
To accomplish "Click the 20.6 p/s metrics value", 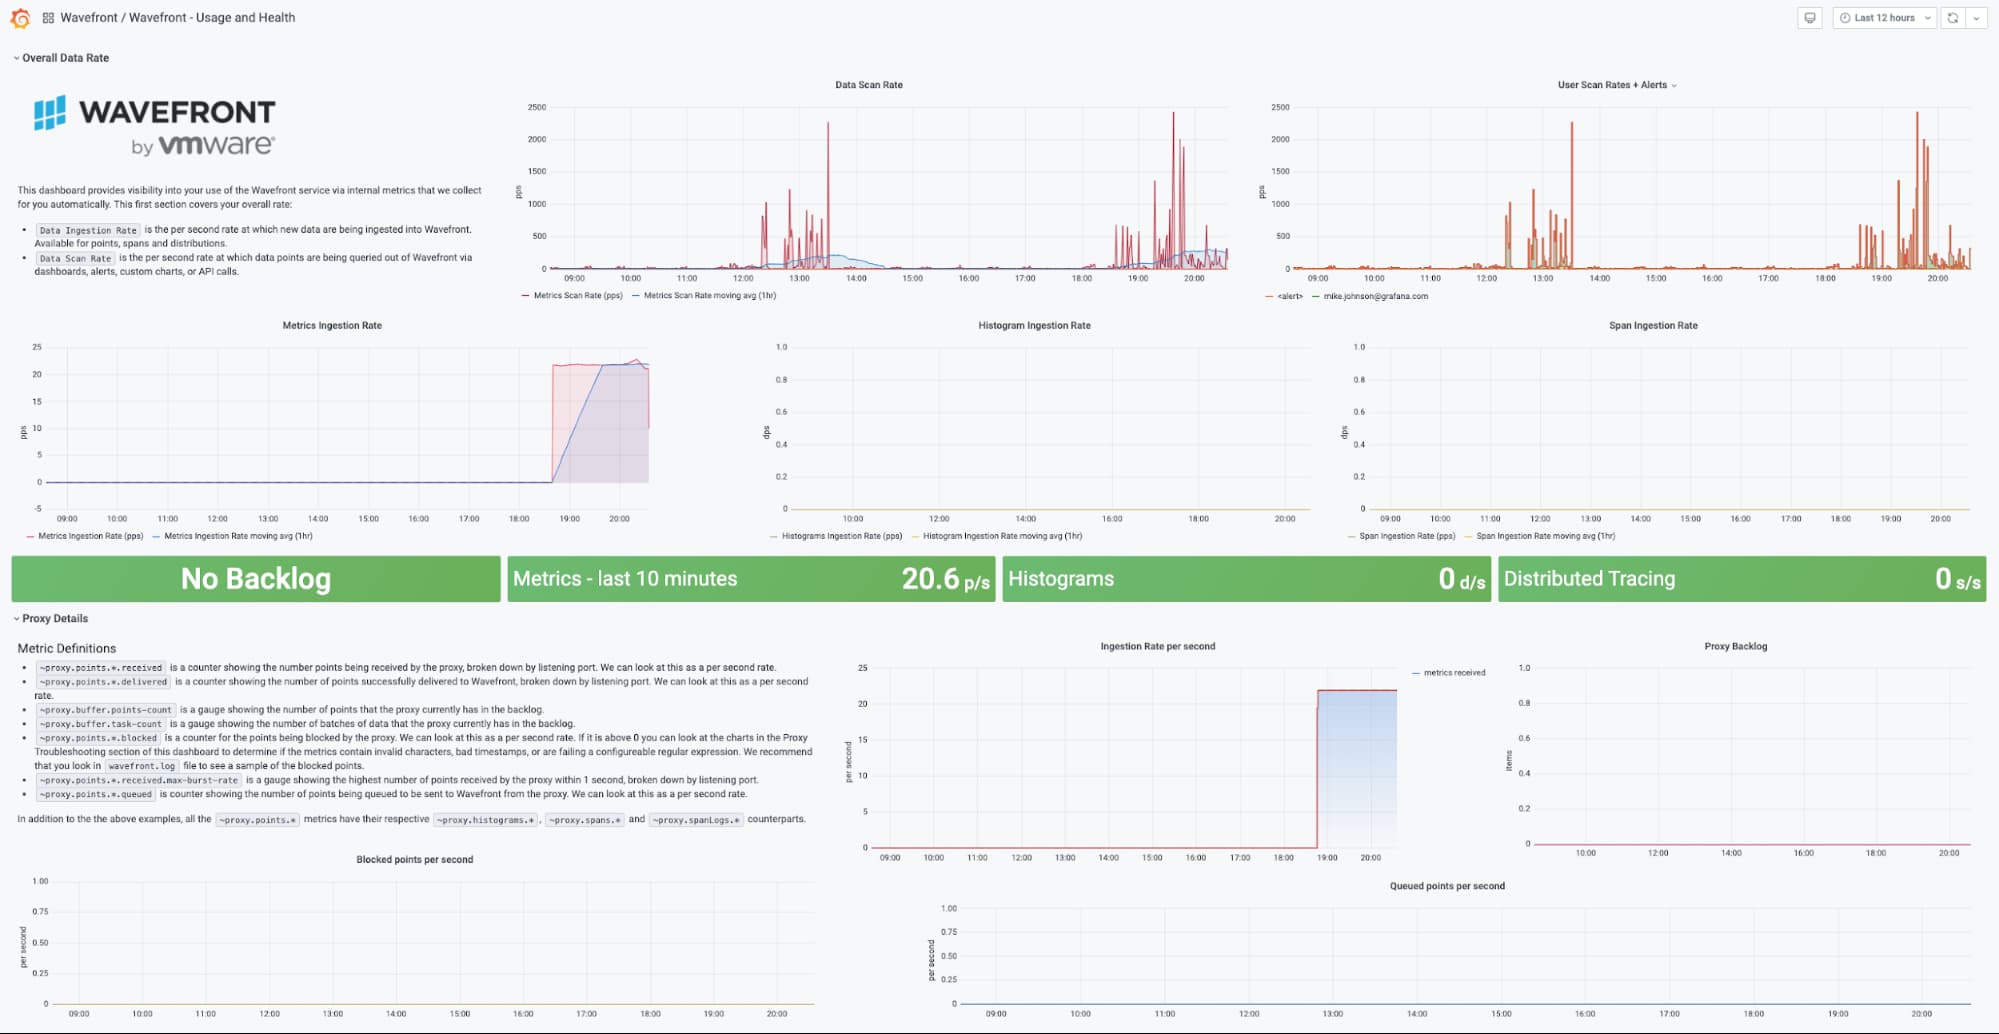I will click(x=945, y=579).
